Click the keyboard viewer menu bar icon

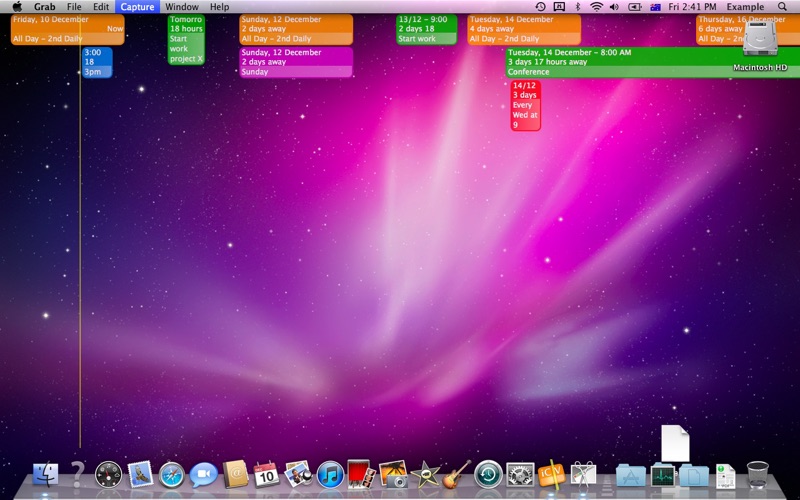coord(559,7)
